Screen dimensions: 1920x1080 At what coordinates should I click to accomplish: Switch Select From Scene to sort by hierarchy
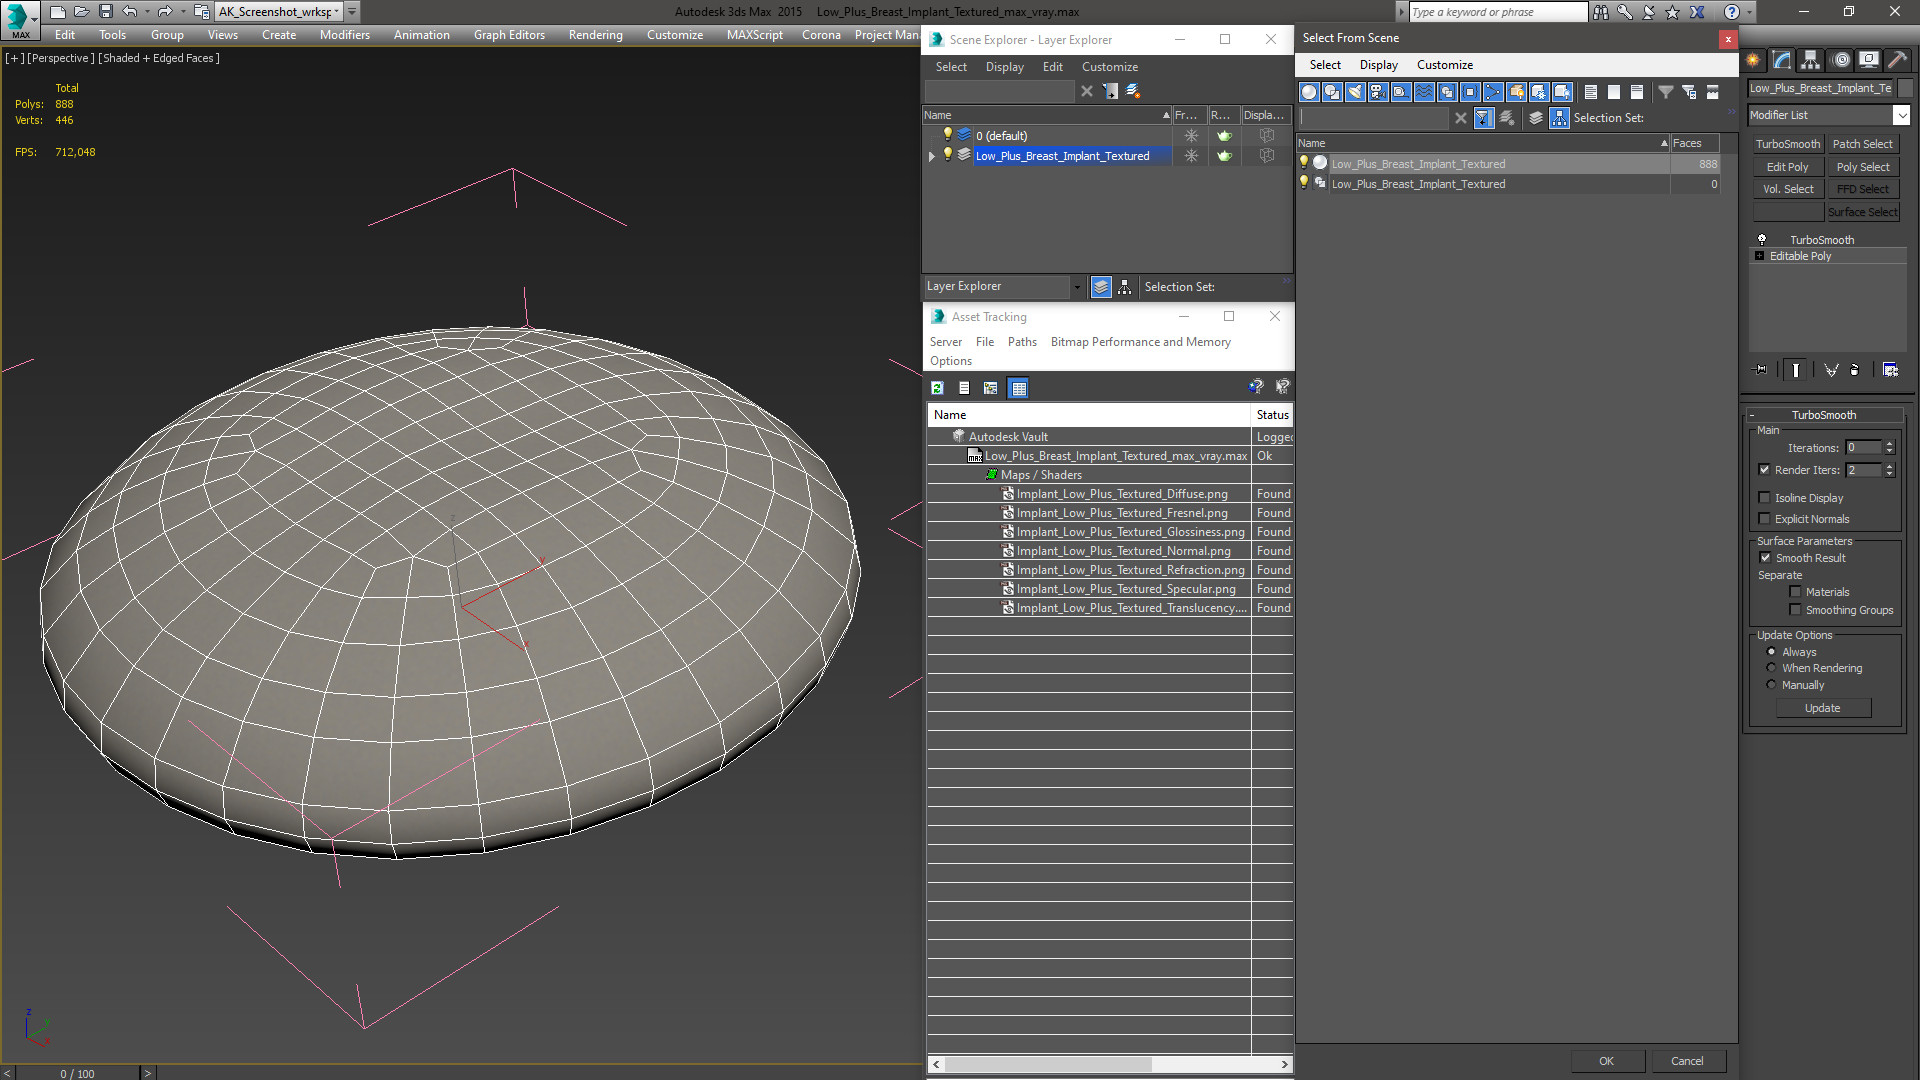[x=1560, y=118]
